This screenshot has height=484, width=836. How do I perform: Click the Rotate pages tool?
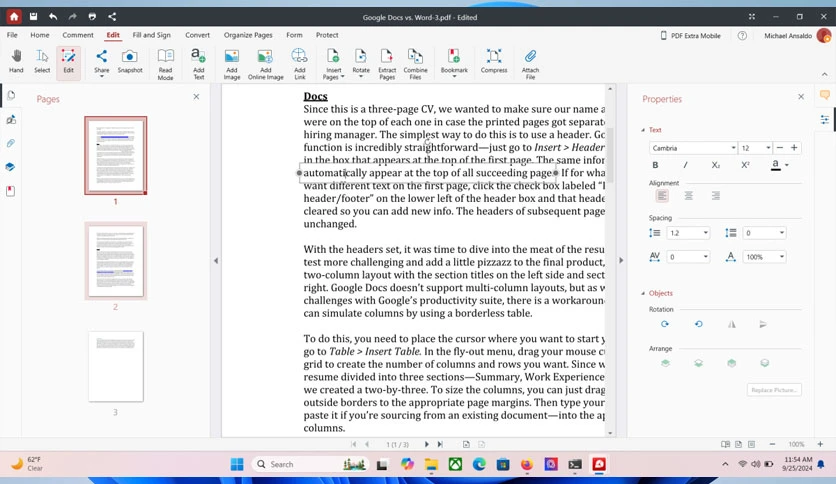coord(360,62)
